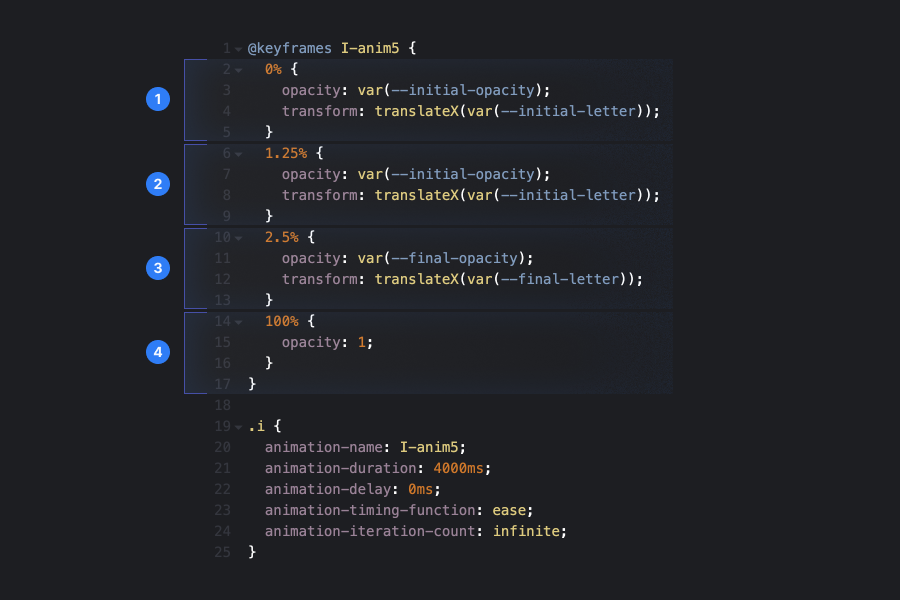Collapse the 2.5% keyframe fold arrow
900x600 pixels.
tap(238, 238)
